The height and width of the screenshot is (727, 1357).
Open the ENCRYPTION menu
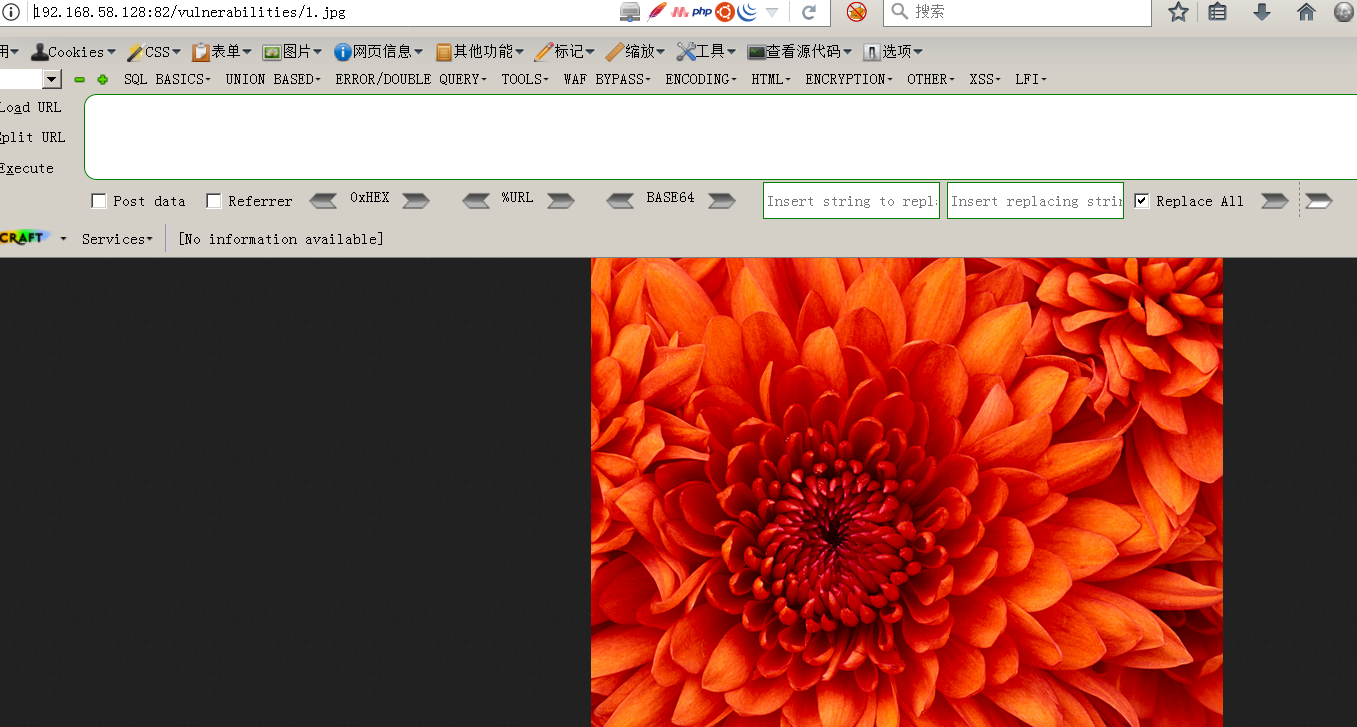point(849,79)
